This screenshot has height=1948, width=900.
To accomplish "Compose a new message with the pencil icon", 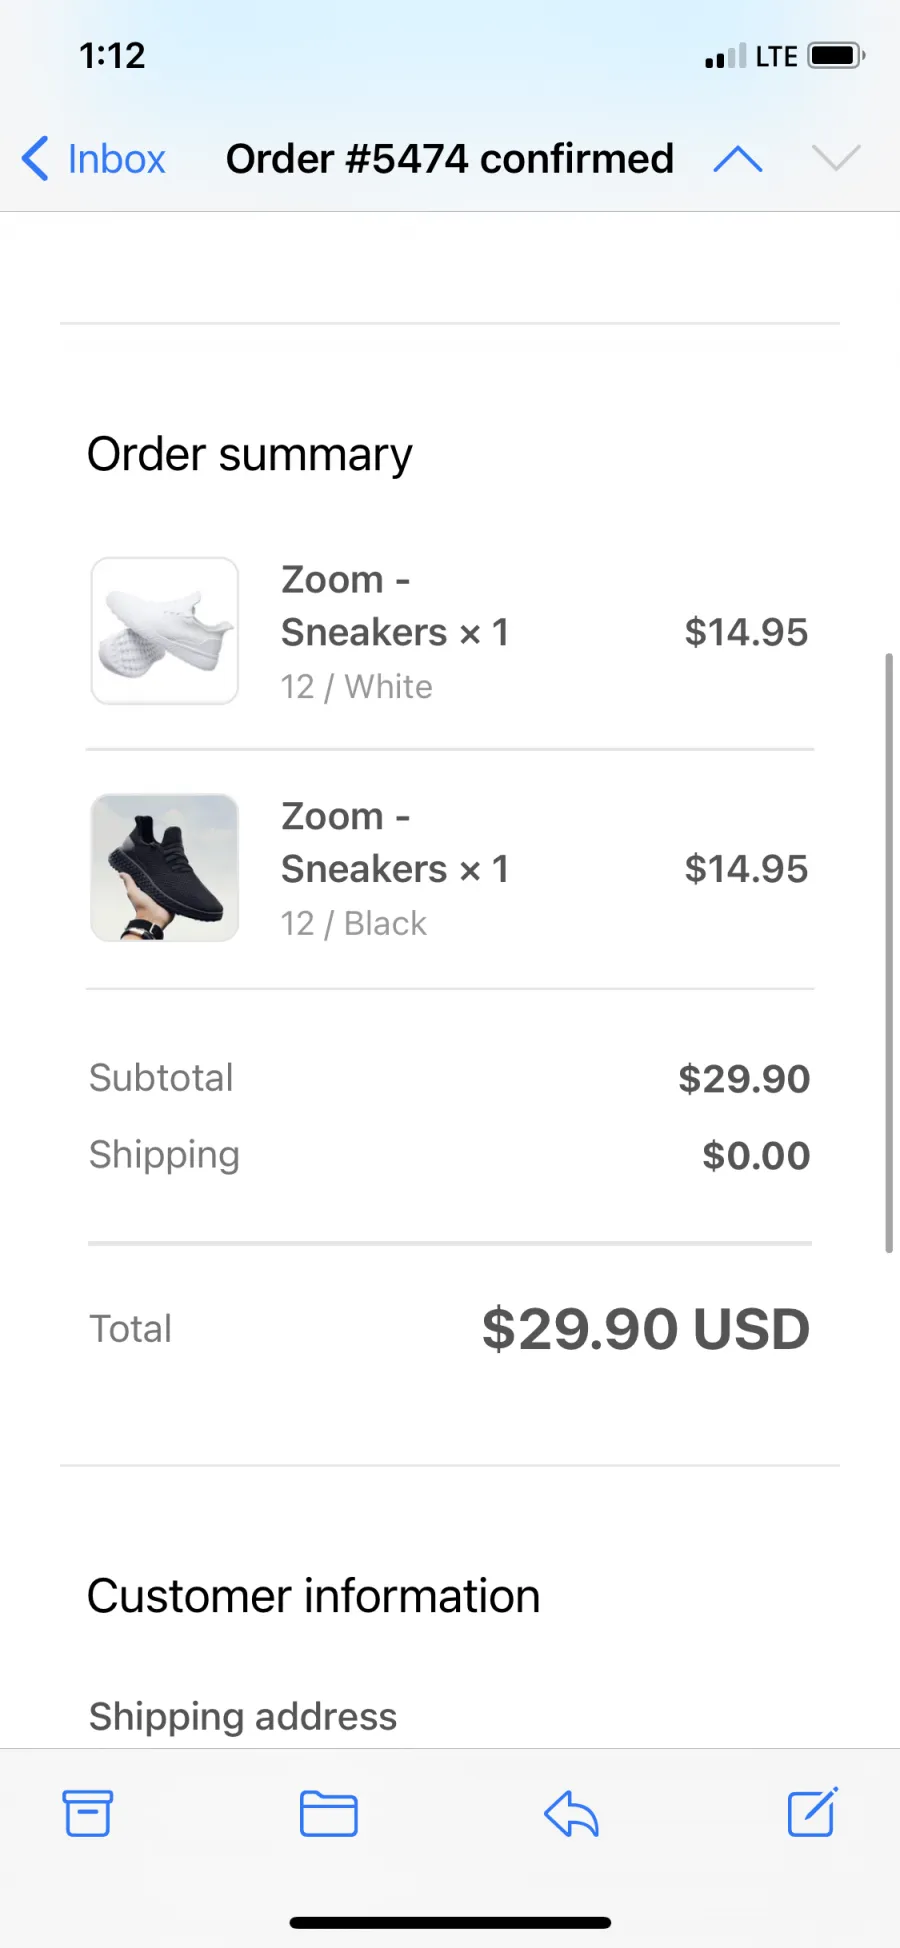I will coord(812,1812).
